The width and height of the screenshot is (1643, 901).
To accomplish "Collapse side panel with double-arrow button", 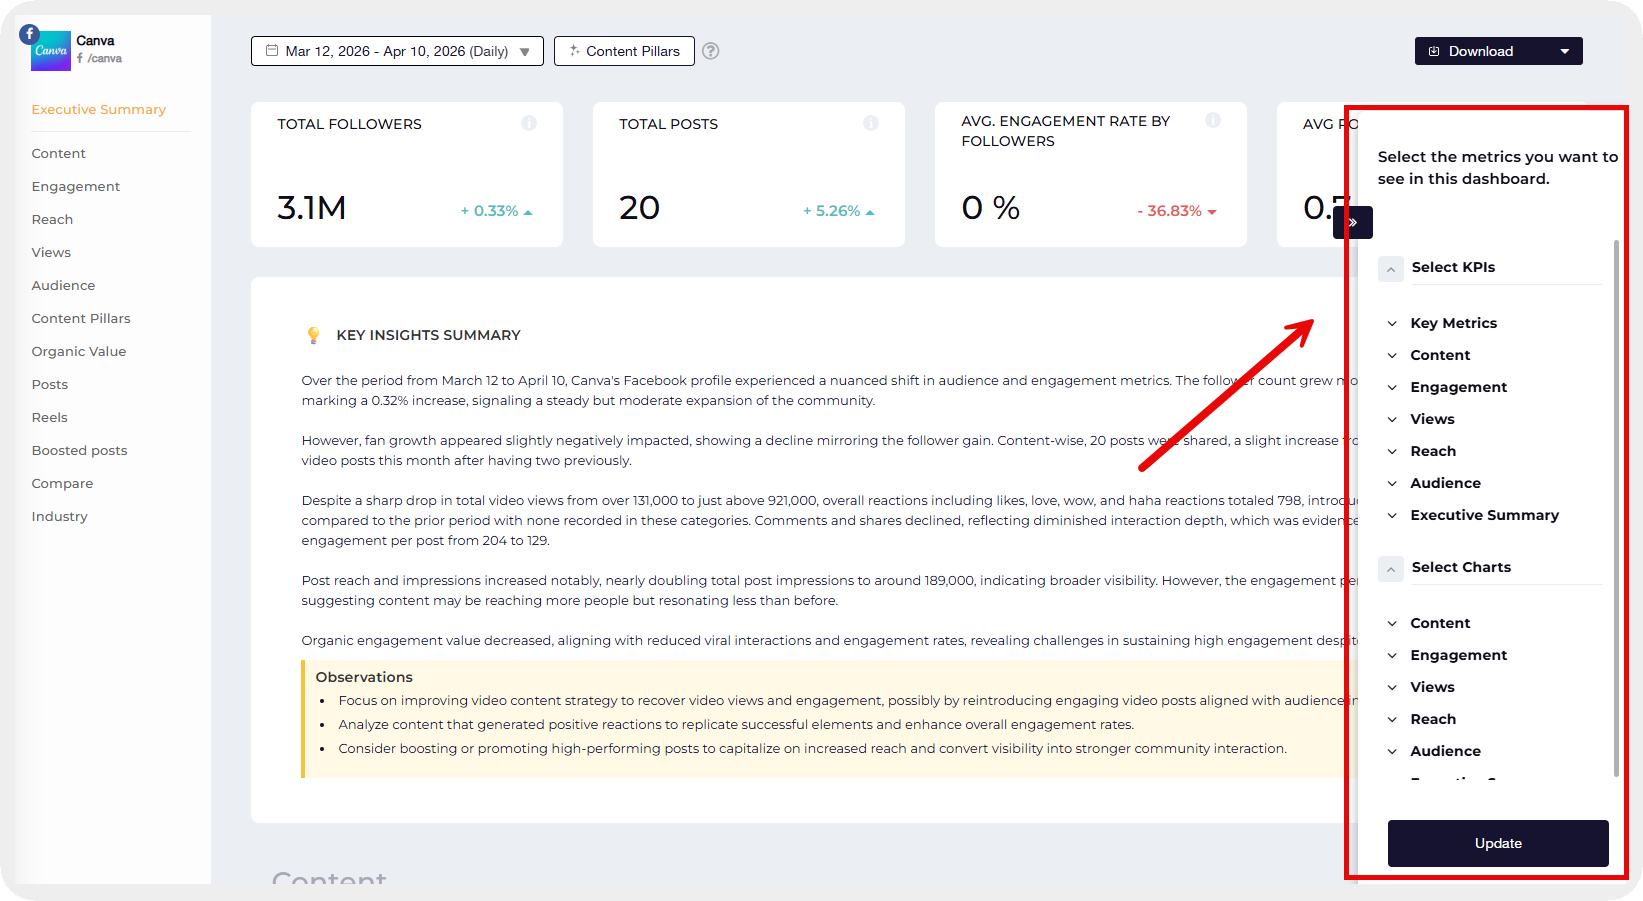I will pyautogui.click(x=1353, y=222).
